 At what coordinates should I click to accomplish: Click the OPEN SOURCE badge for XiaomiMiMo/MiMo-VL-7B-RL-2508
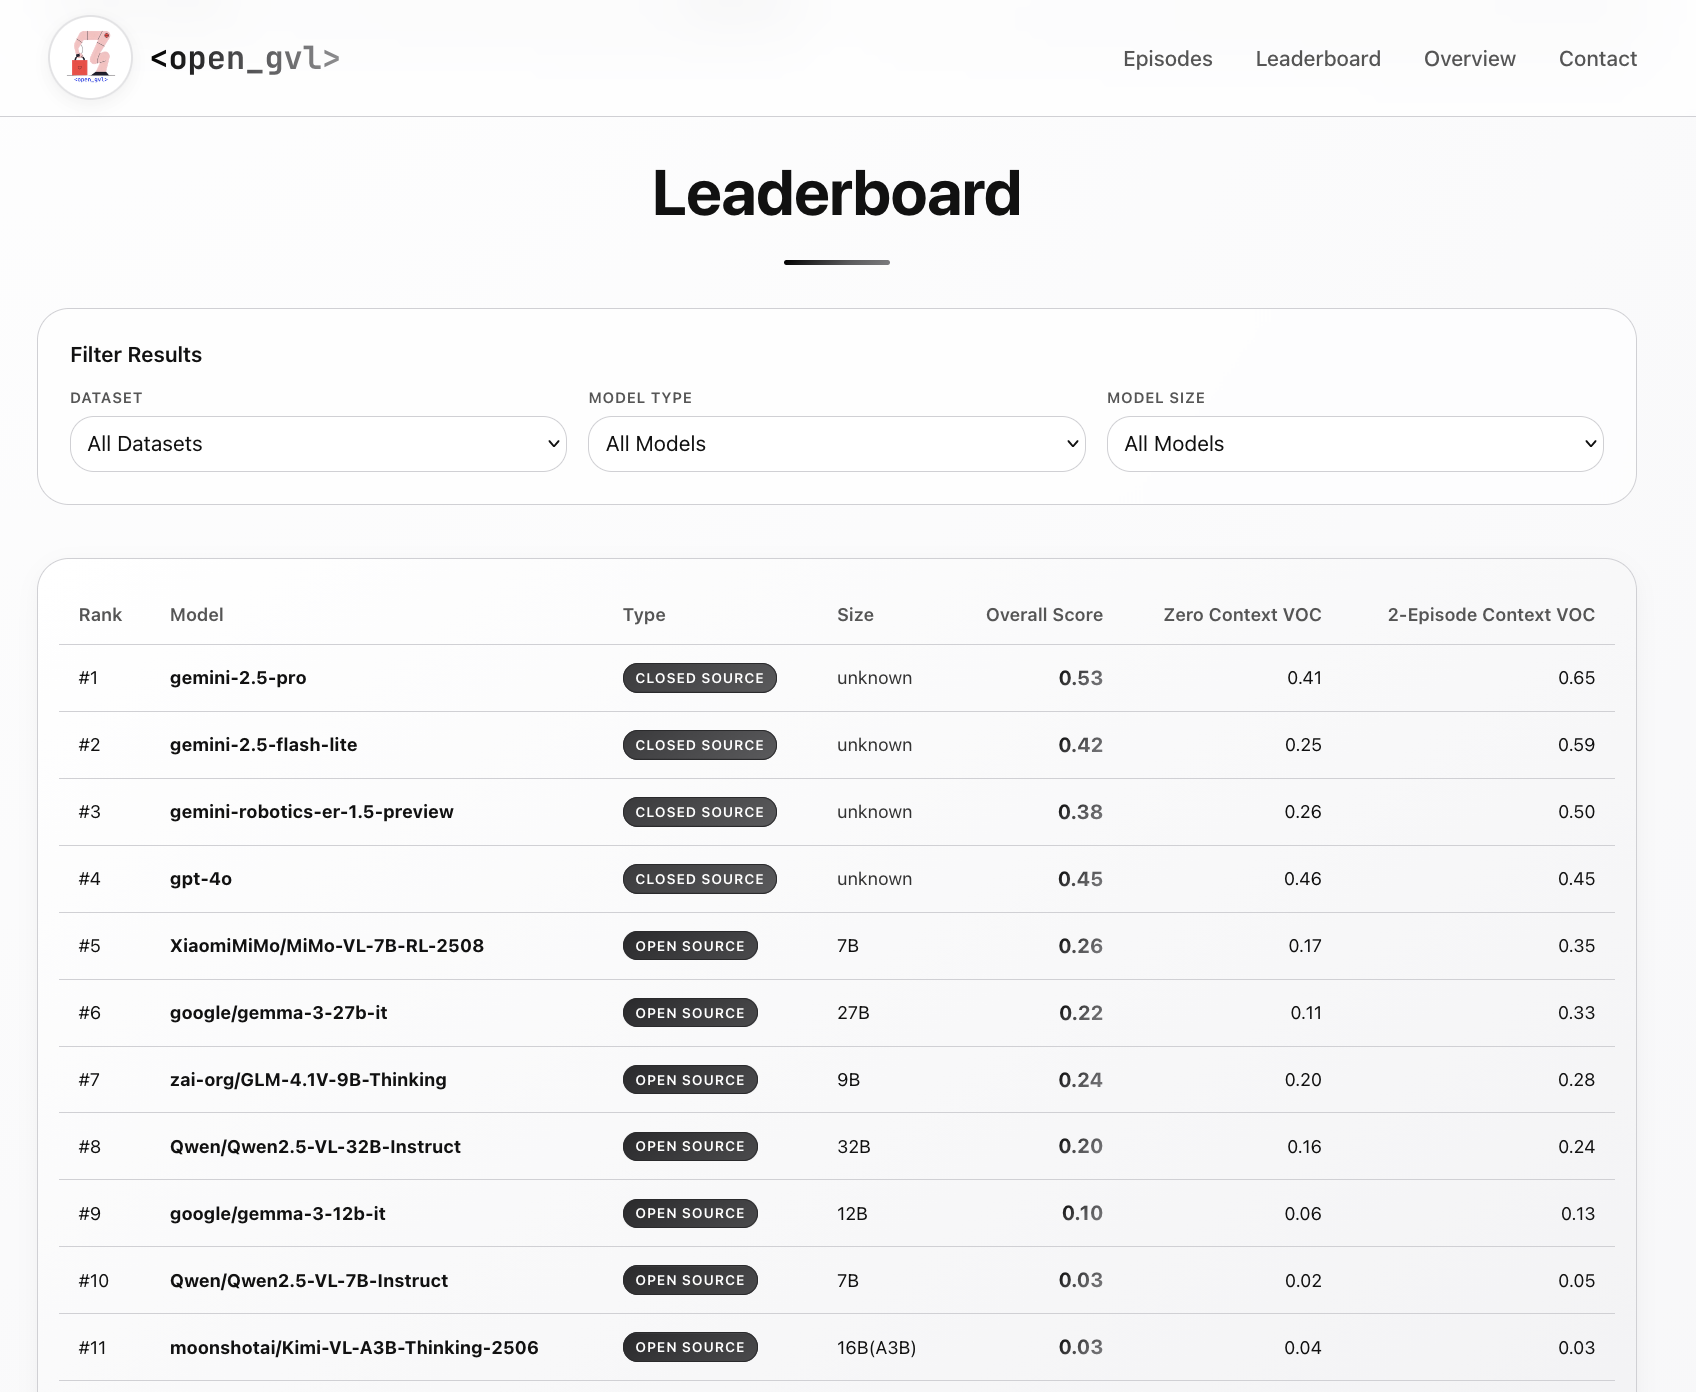690,945
